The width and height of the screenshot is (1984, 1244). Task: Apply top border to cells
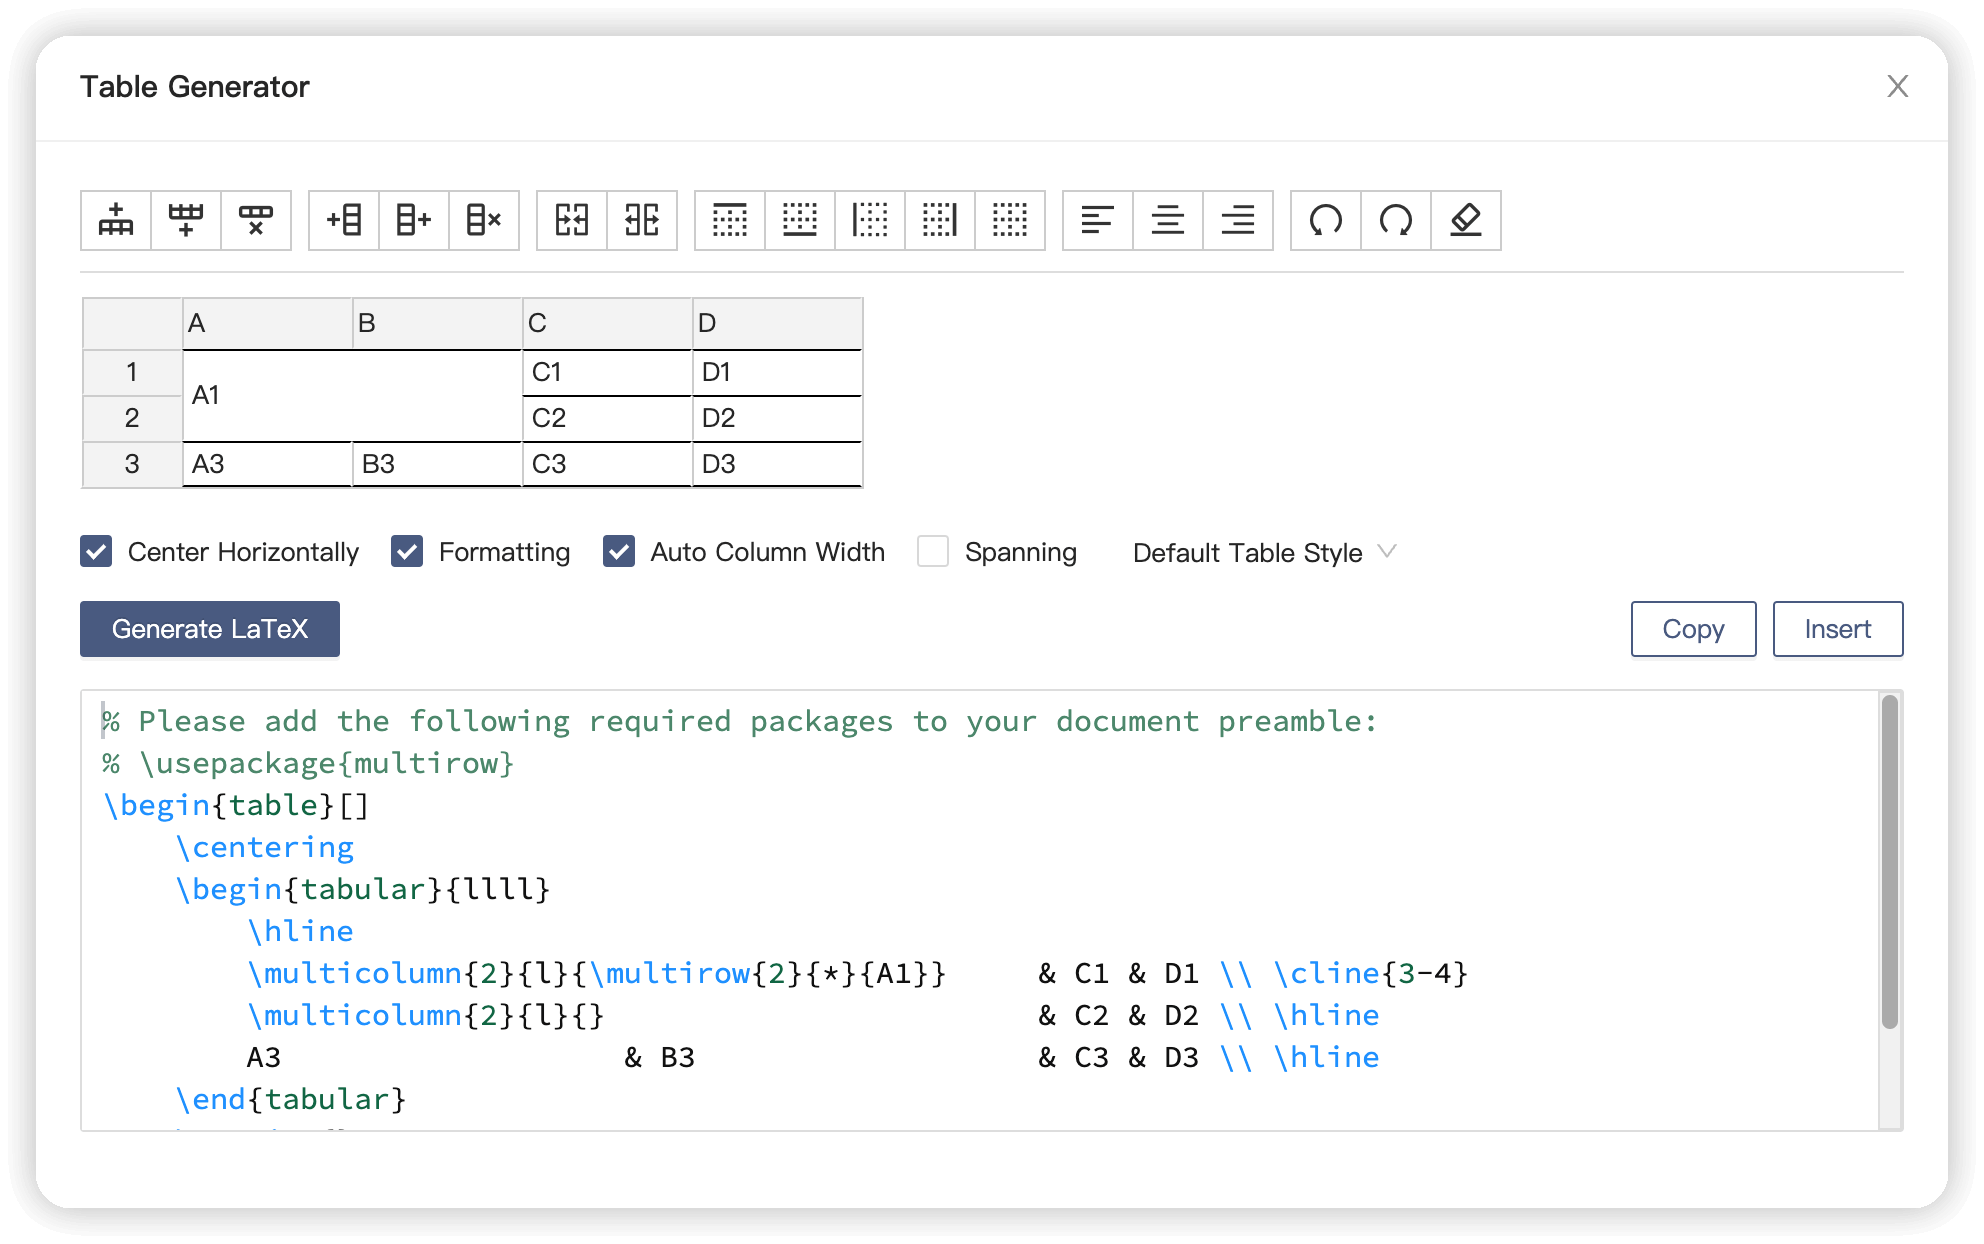[730, 221]
